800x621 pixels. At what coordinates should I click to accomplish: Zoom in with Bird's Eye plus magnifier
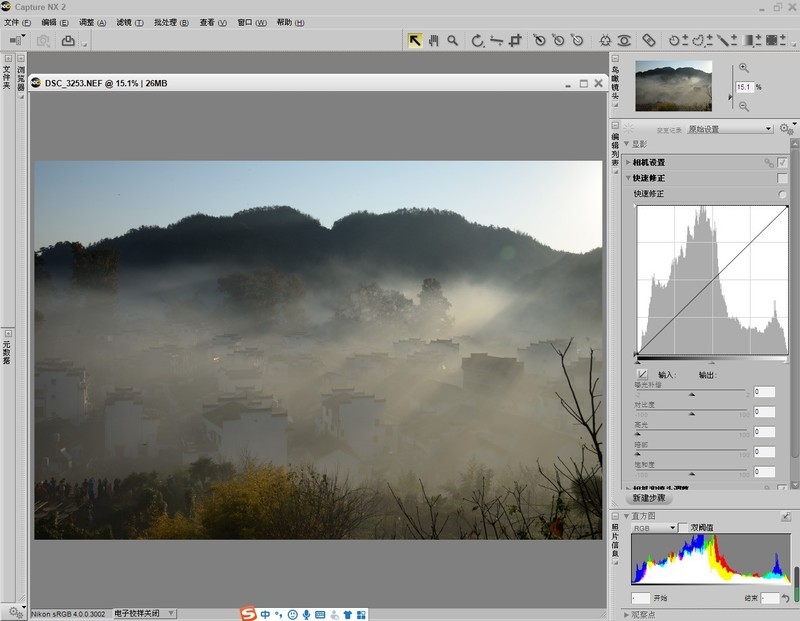click(744, 68)
